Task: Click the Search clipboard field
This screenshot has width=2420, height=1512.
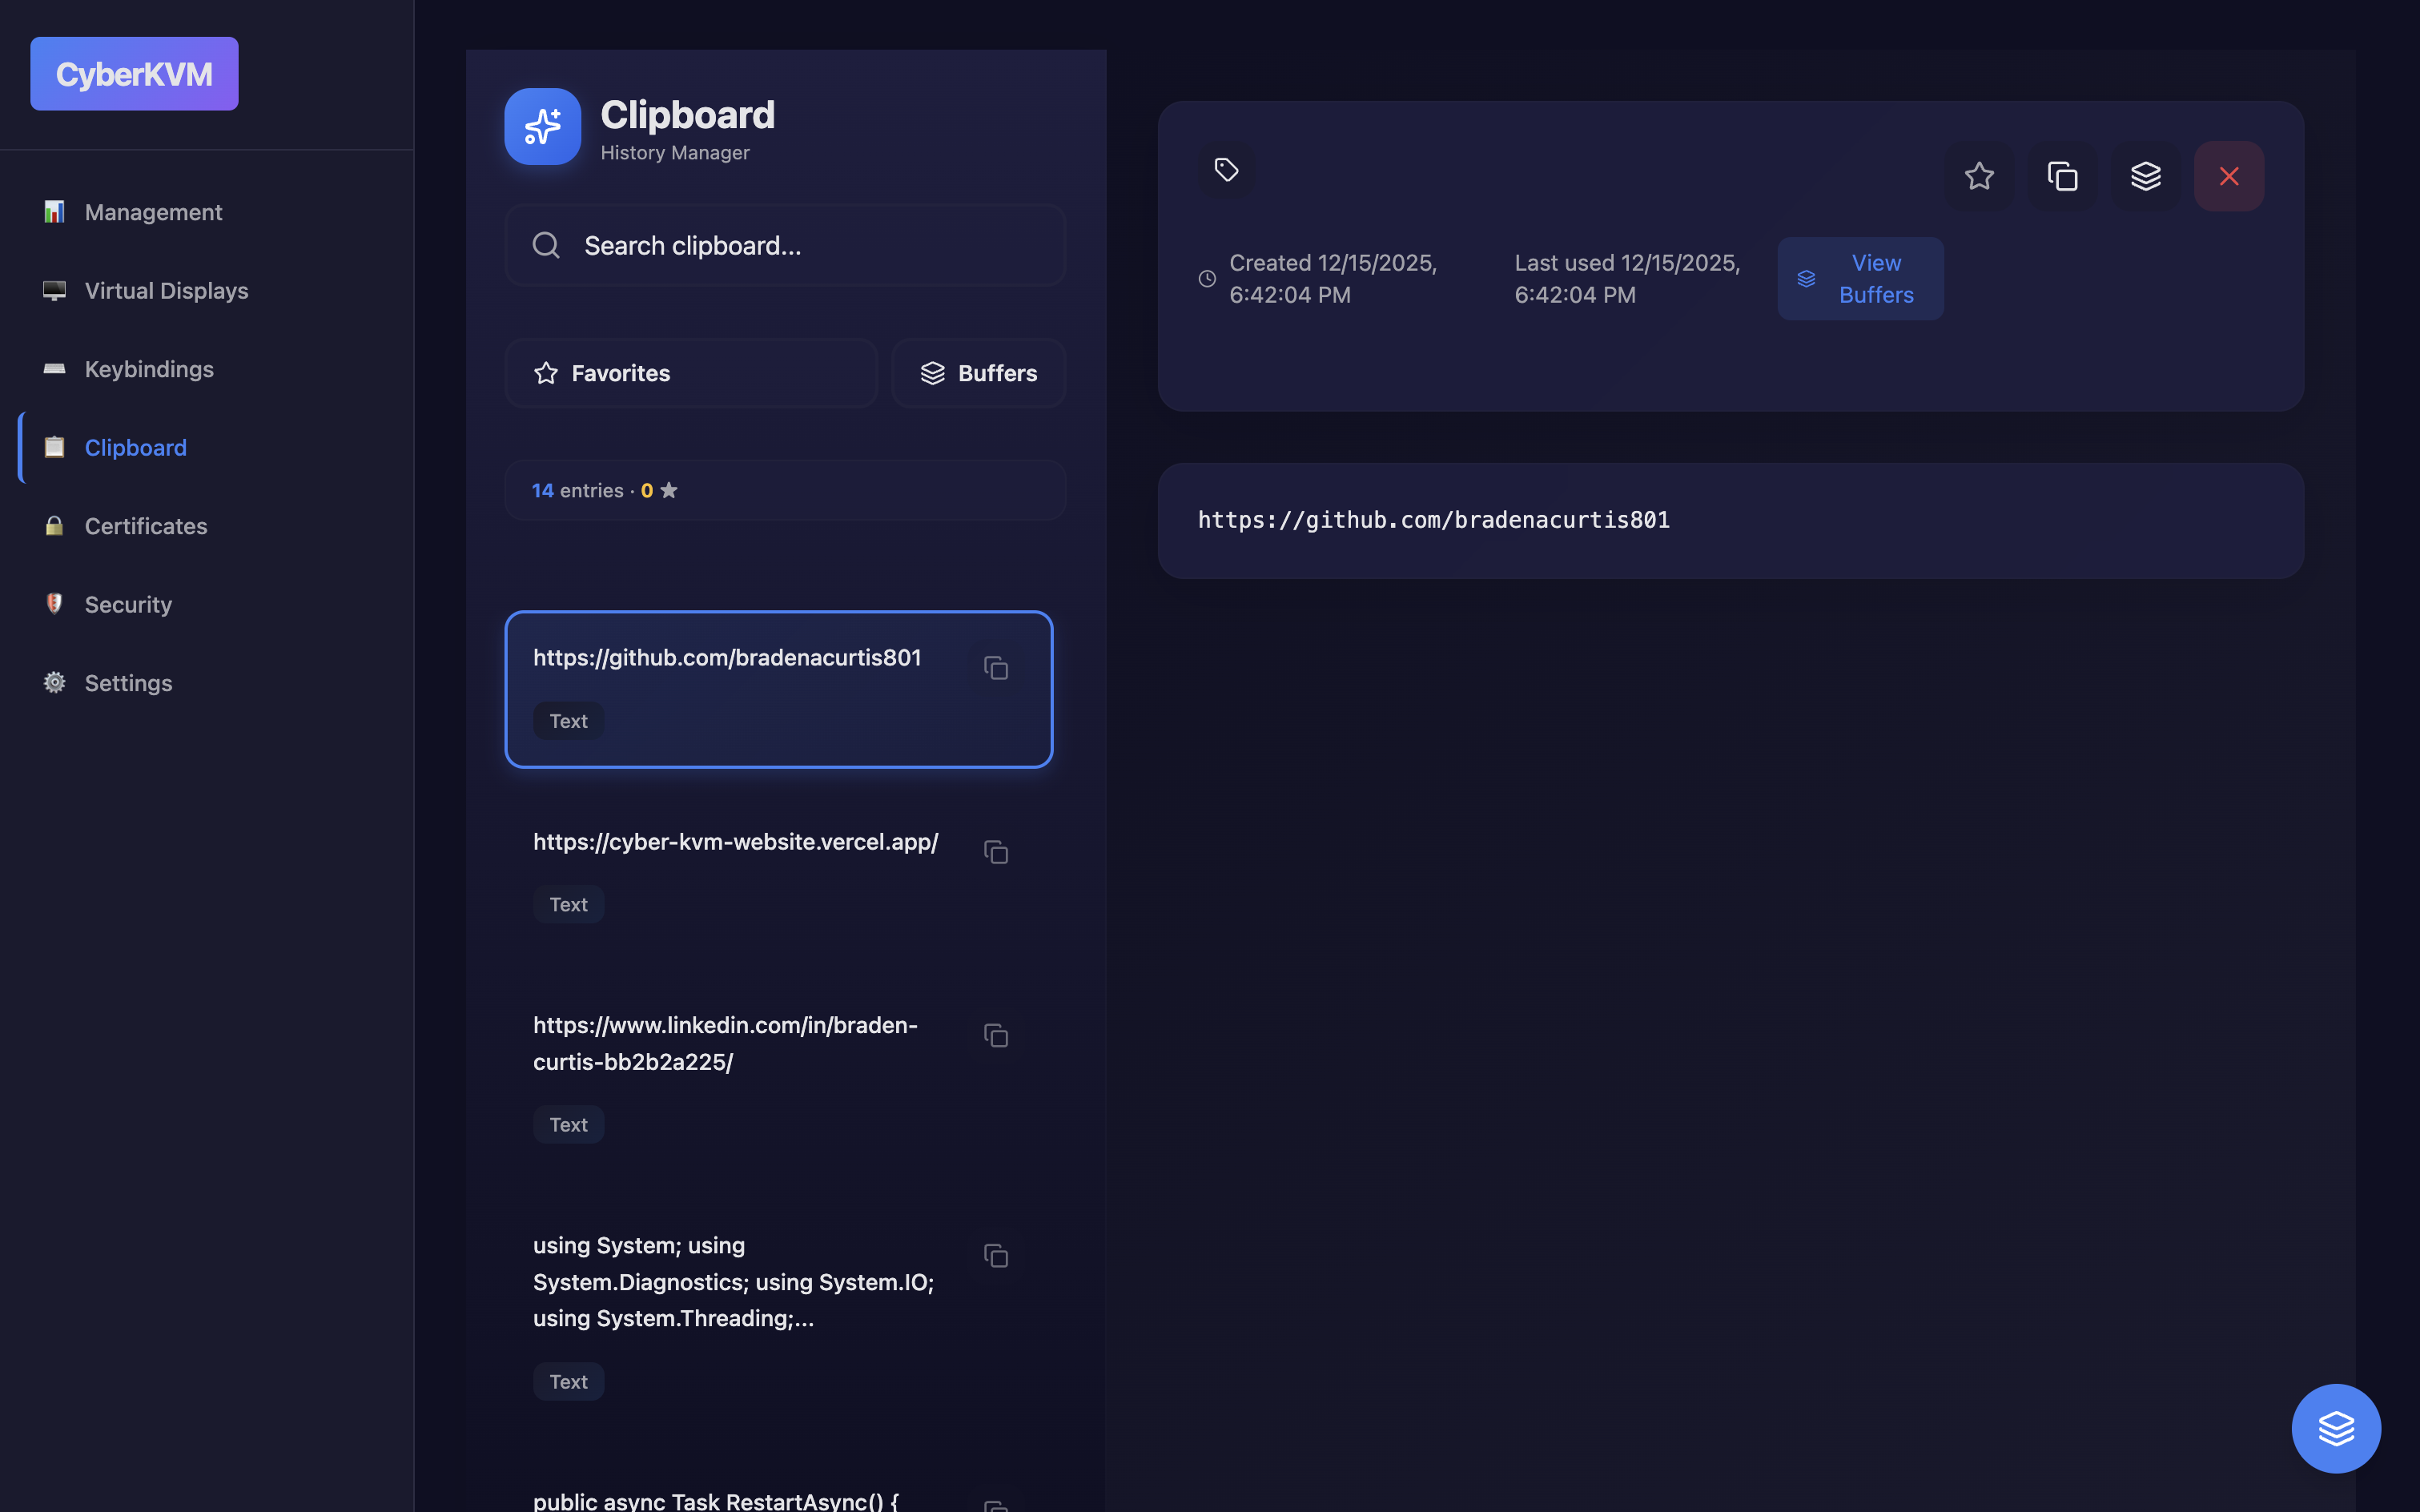Action: click(785, 246)
